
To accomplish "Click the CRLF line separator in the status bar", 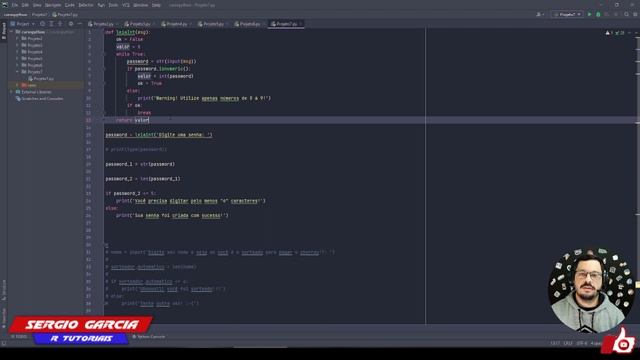I will [x=568, y=343].
